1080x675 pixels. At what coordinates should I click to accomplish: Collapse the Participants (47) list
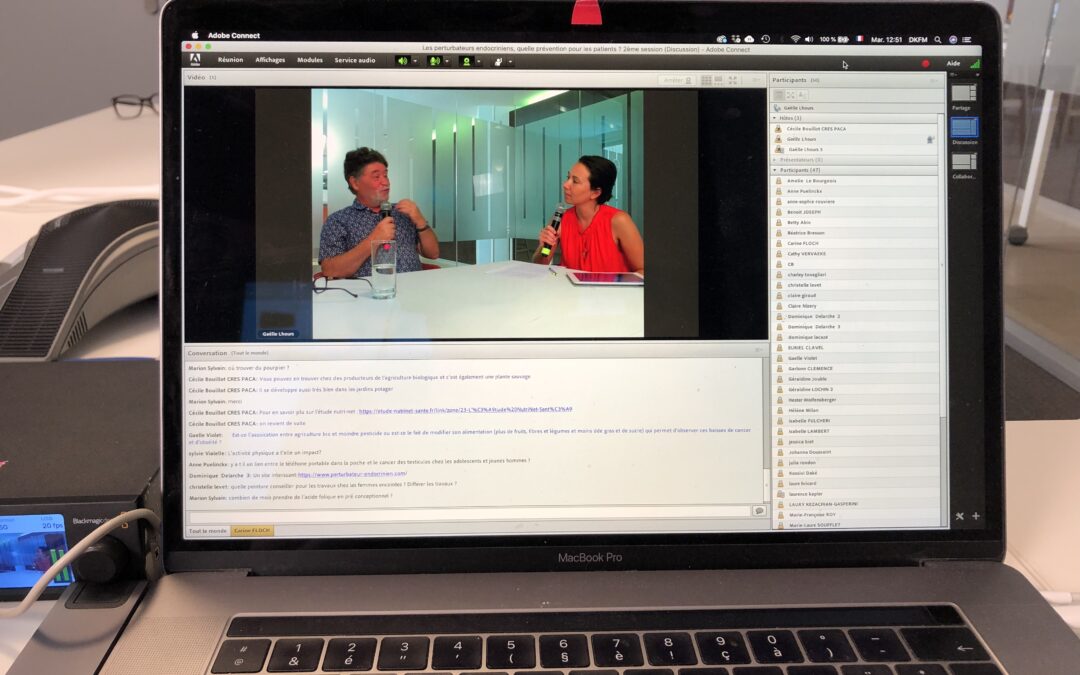pos(774,170)
